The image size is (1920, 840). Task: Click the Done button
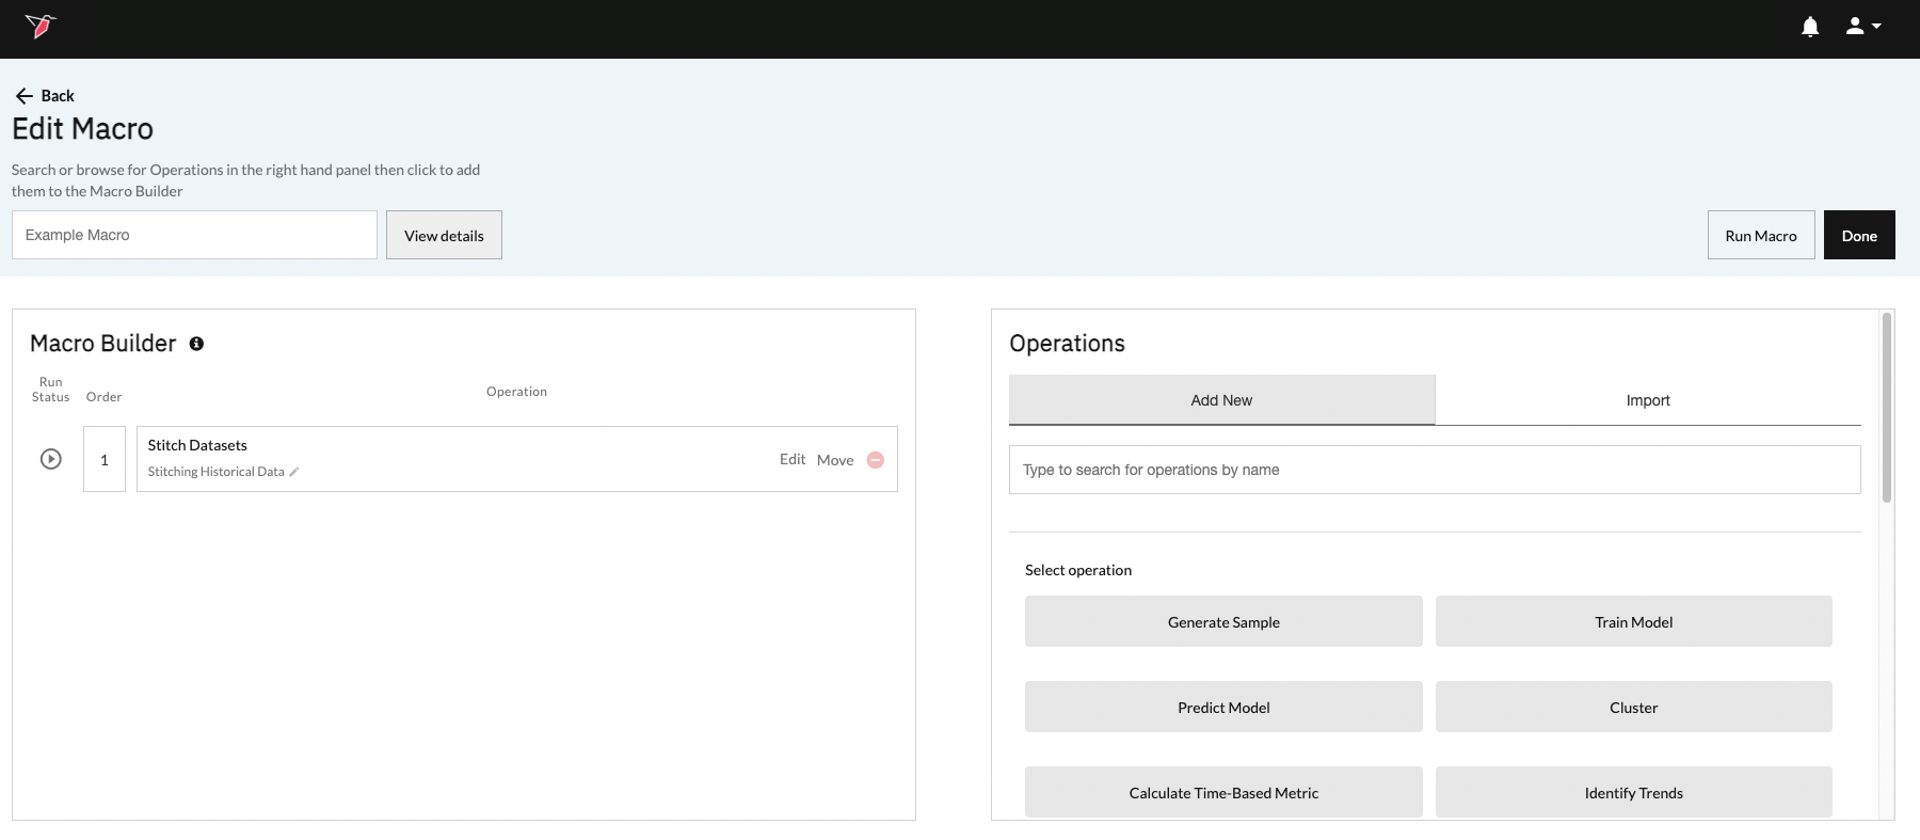(x=1859, y=235)
